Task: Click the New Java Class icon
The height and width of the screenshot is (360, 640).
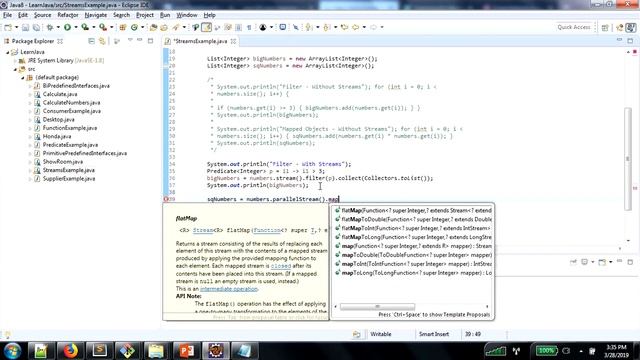Action: pos(134,27)
